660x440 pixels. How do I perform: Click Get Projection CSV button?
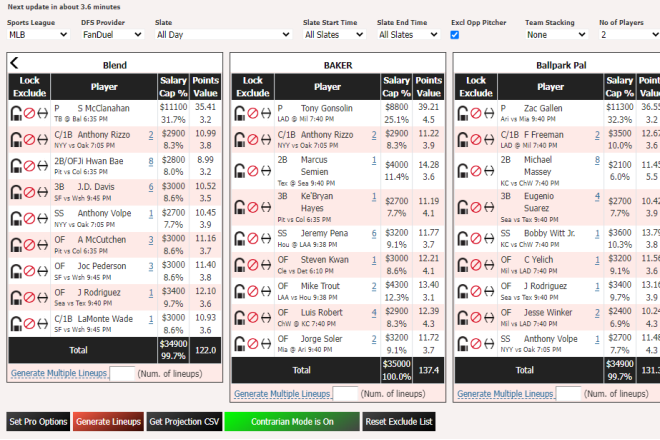(x=184, y=421)
